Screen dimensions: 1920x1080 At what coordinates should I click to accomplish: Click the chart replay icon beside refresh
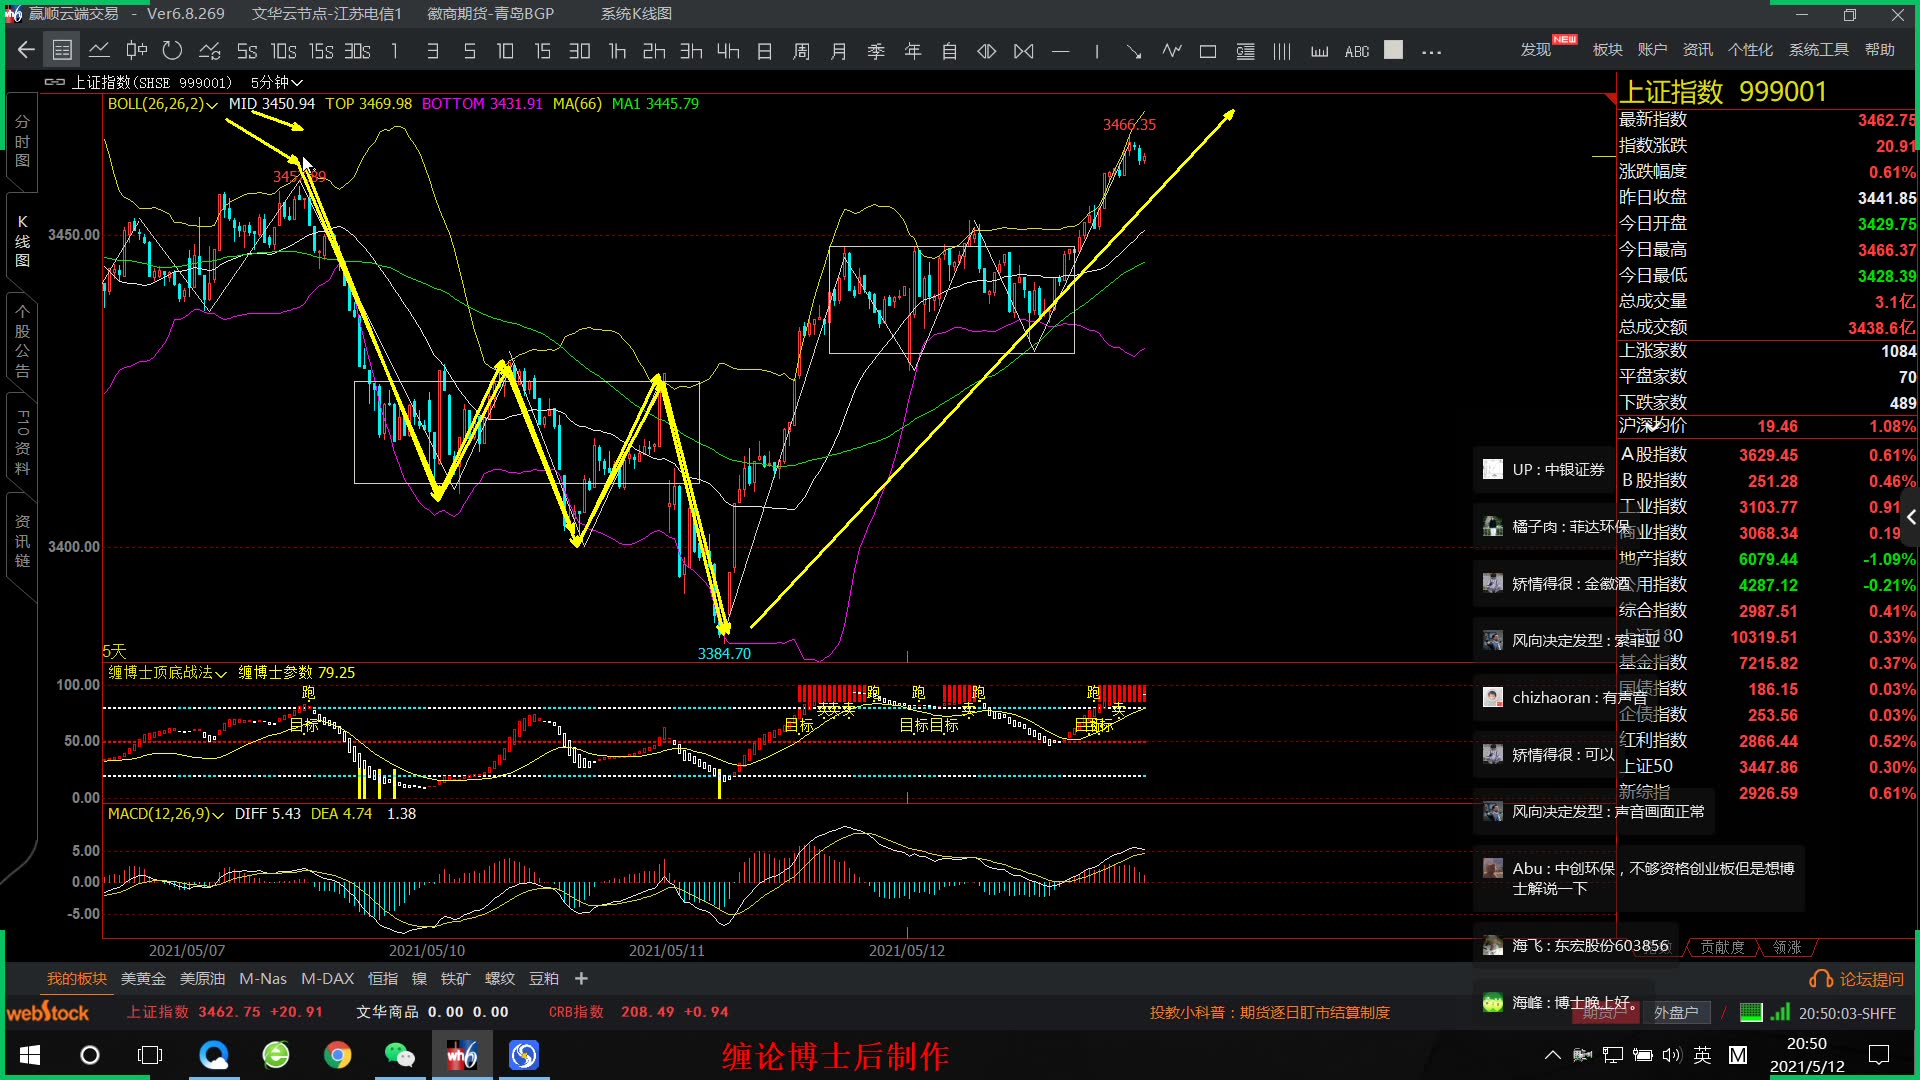click(209, 50)
